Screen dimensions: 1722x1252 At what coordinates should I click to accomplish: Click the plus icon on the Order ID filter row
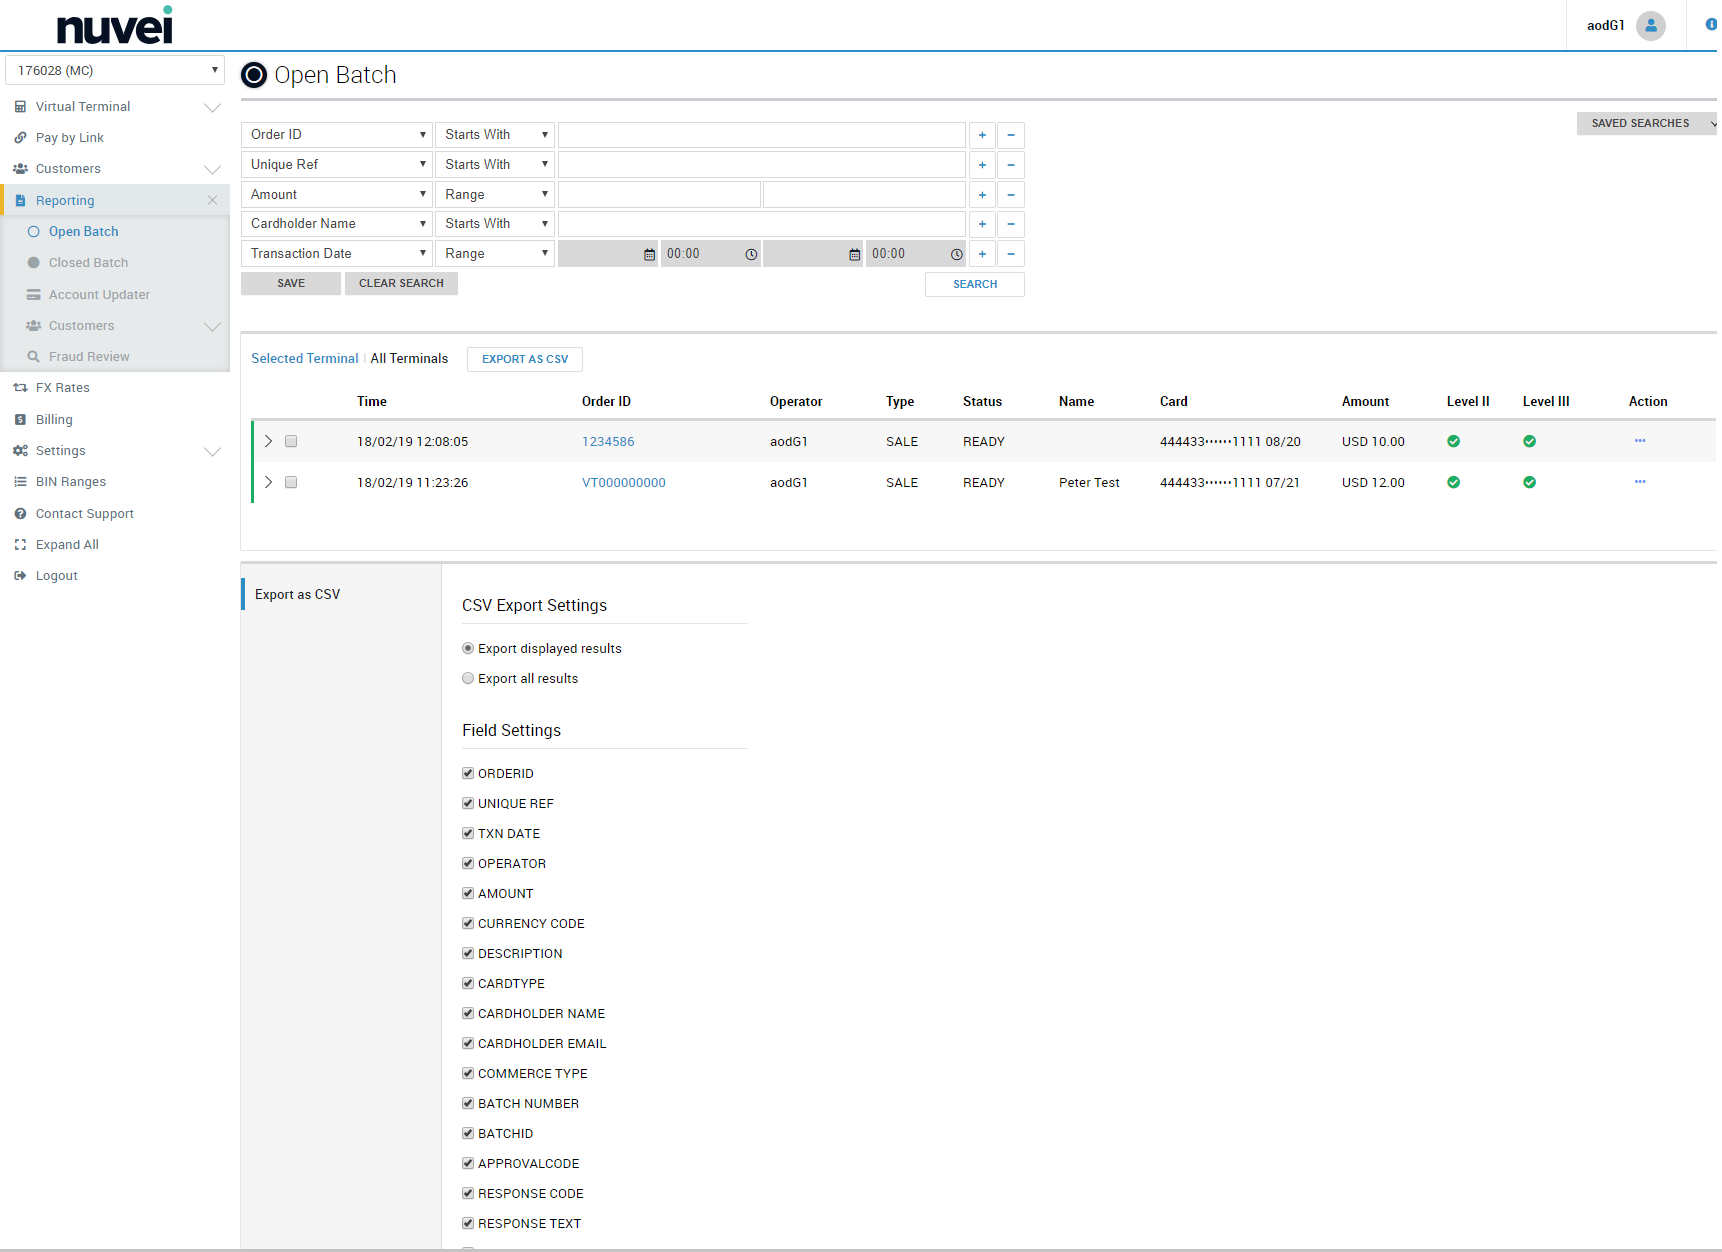[x=982, y=135]
